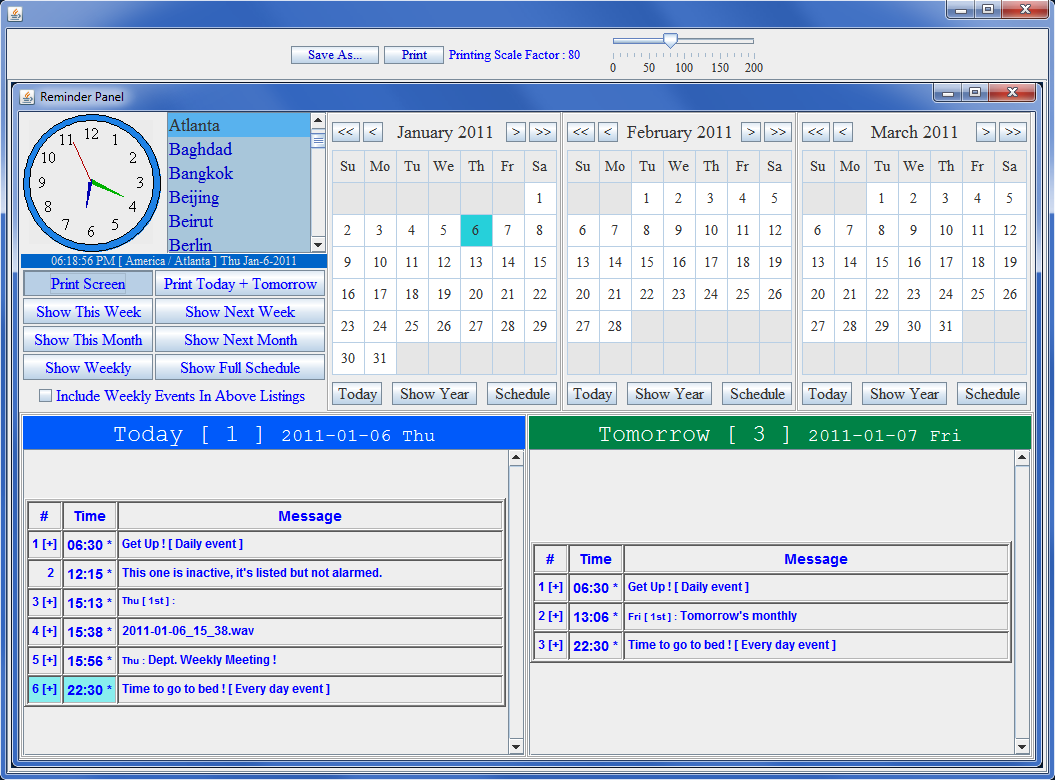1055x780 pixels.
Task: Expand the 22:30 bedtime event in Today
Action: [45, 689]
